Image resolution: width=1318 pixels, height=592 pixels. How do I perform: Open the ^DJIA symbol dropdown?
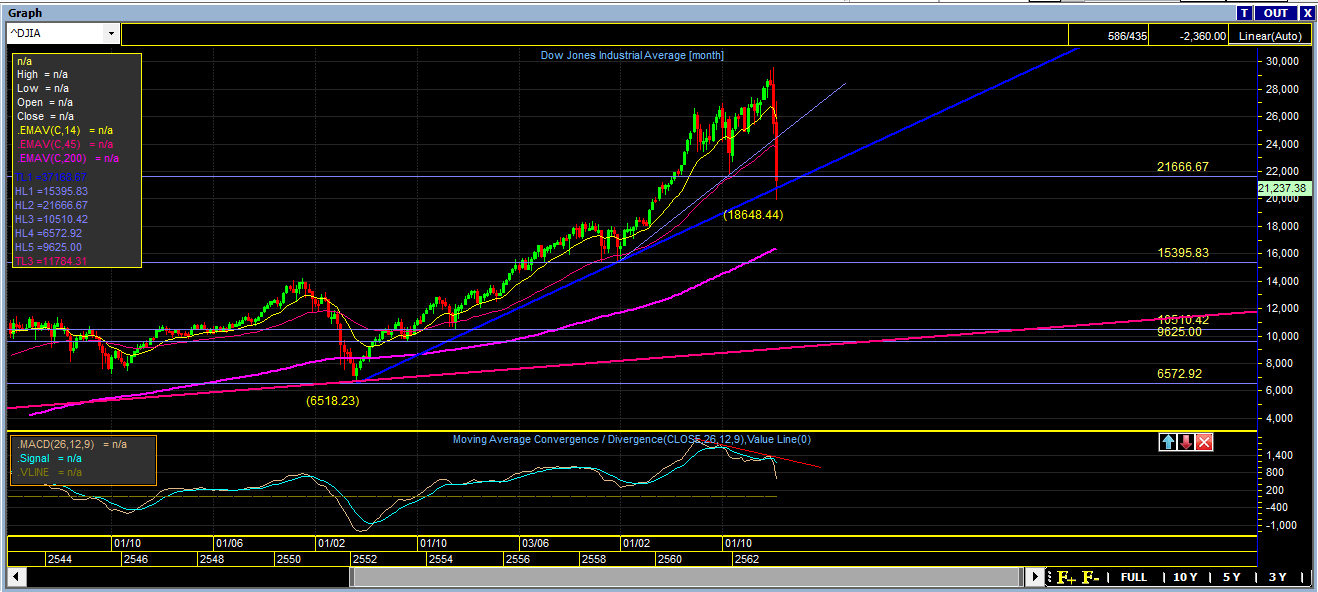click(110, 33)
